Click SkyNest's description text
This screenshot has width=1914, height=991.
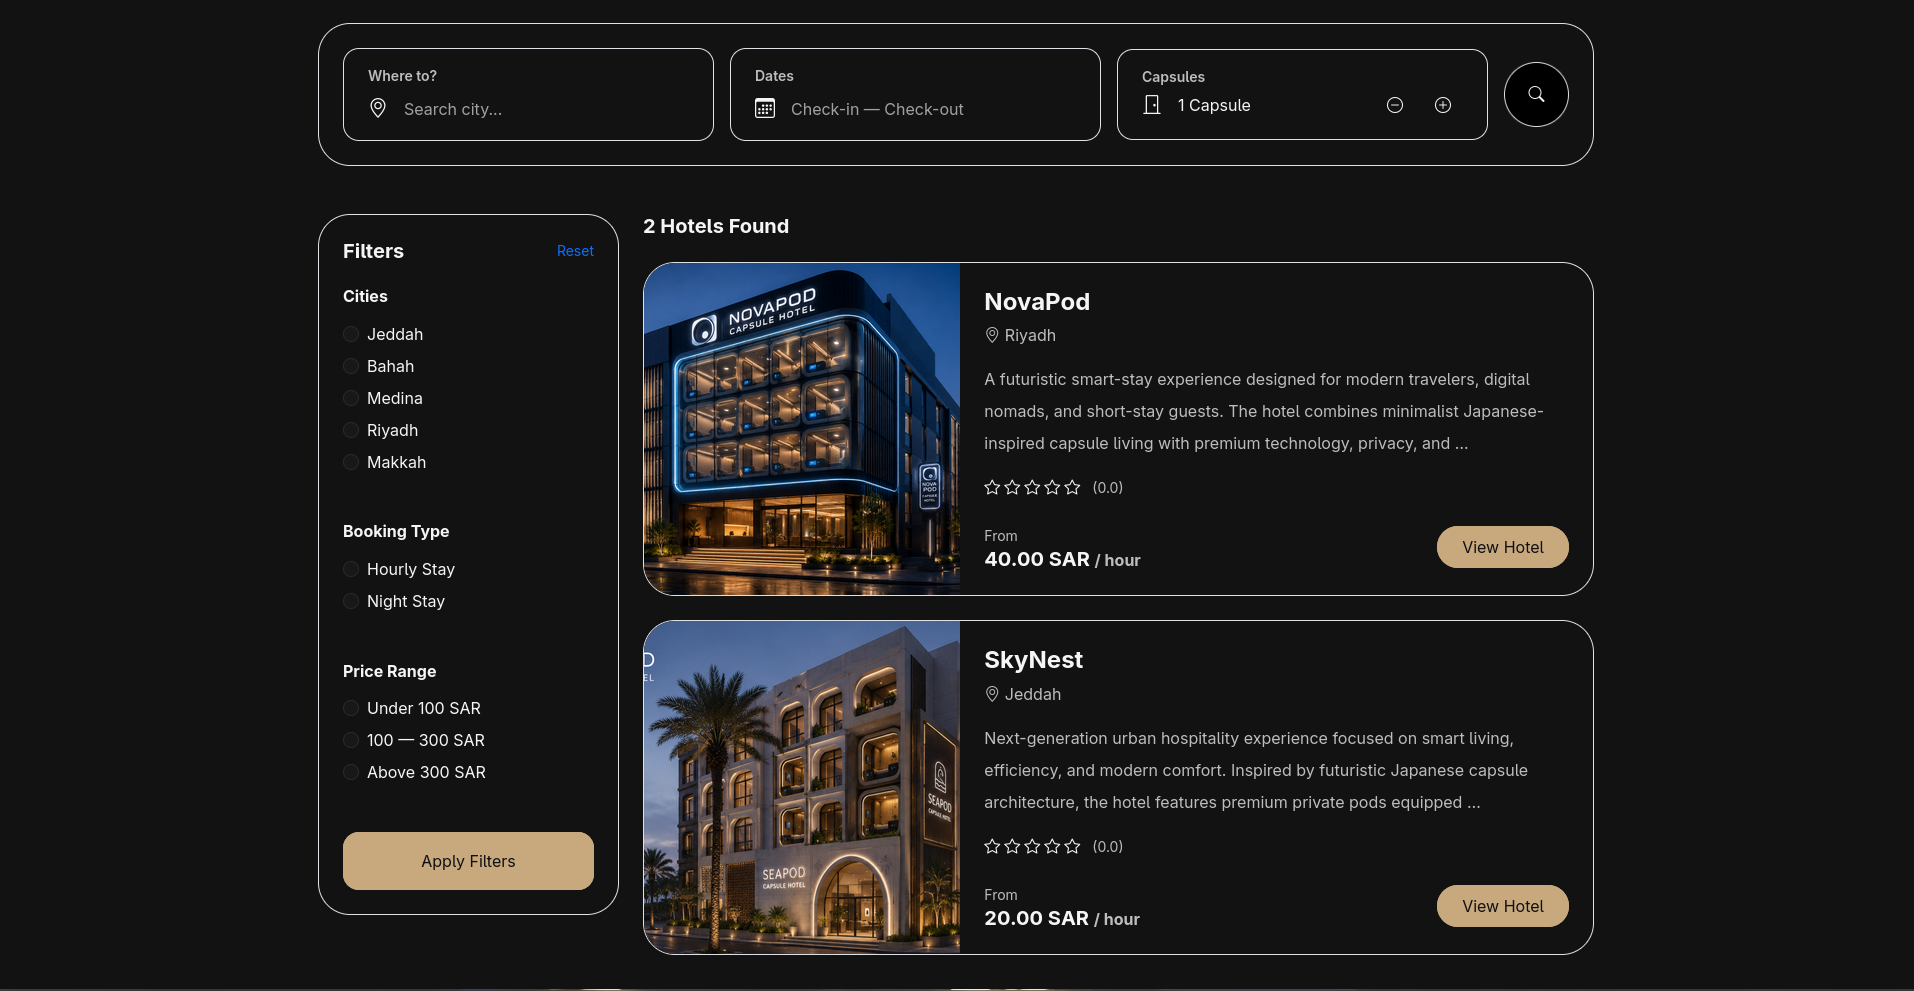(x=1256, y=770)
